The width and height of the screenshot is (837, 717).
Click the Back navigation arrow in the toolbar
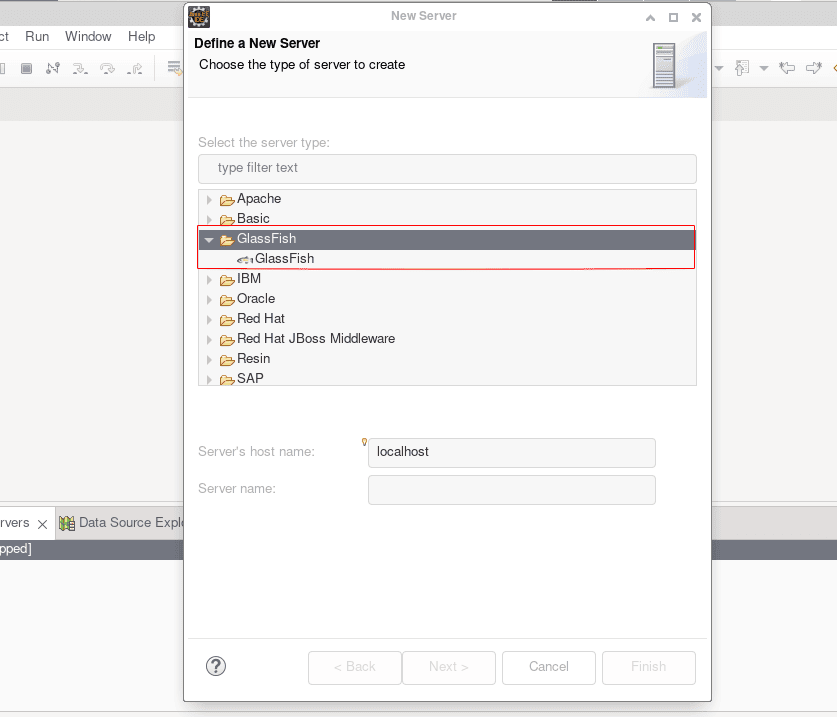[787, 68]
